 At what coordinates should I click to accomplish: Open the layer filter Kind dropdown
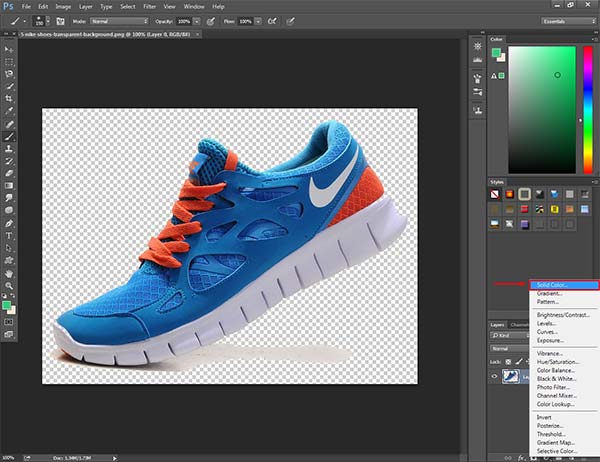pos(510,335)
